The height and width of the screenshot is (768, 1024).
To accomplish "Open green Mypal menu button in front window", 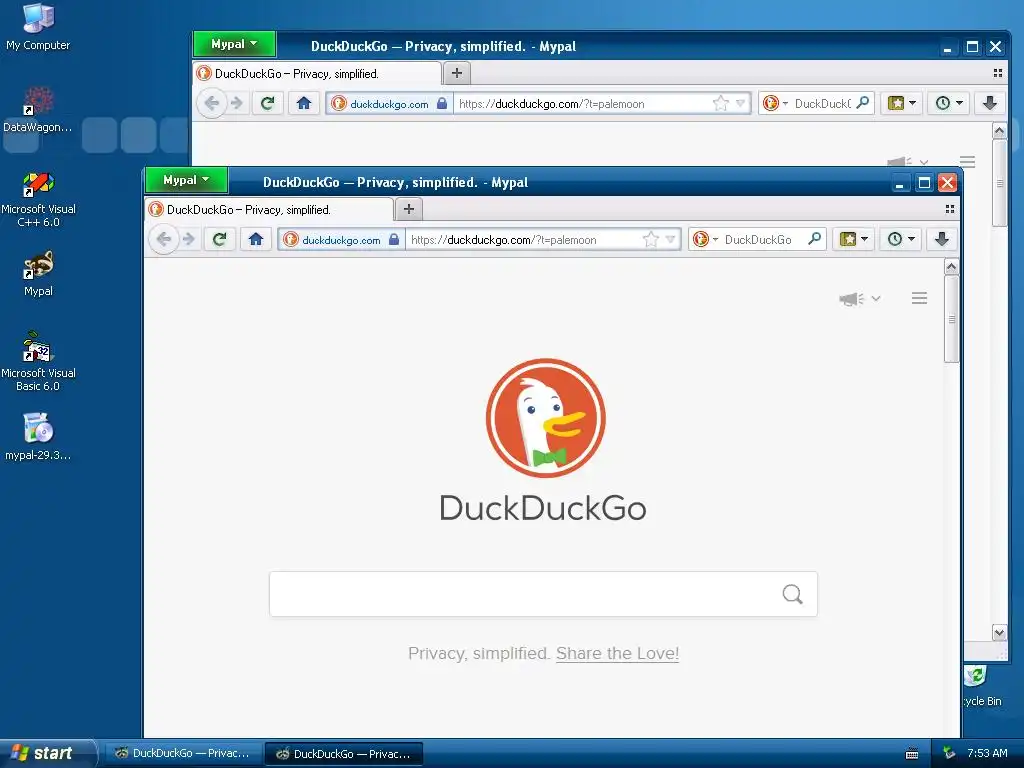I will [x=186, y=180].
